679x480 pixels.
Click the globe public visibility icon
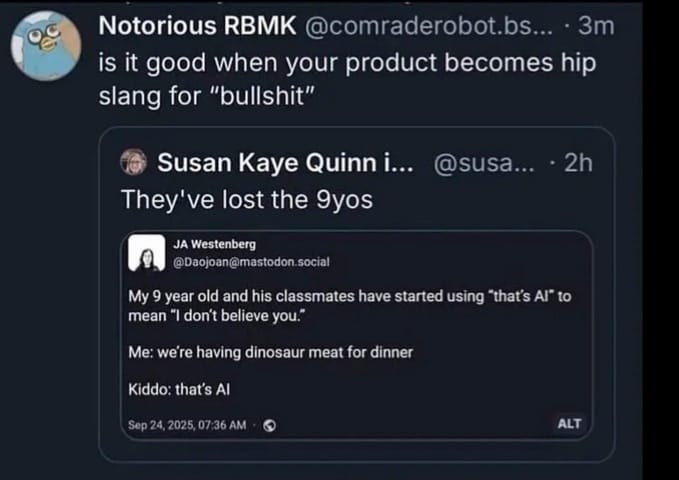[x=269, y=424]
